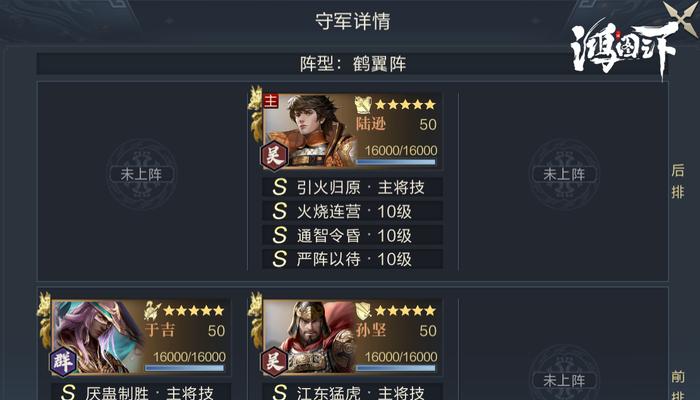Click the cavalry troop icon on 于吉's card
Image resolution: width=700 pixels, height=400 pixels.
152,311
